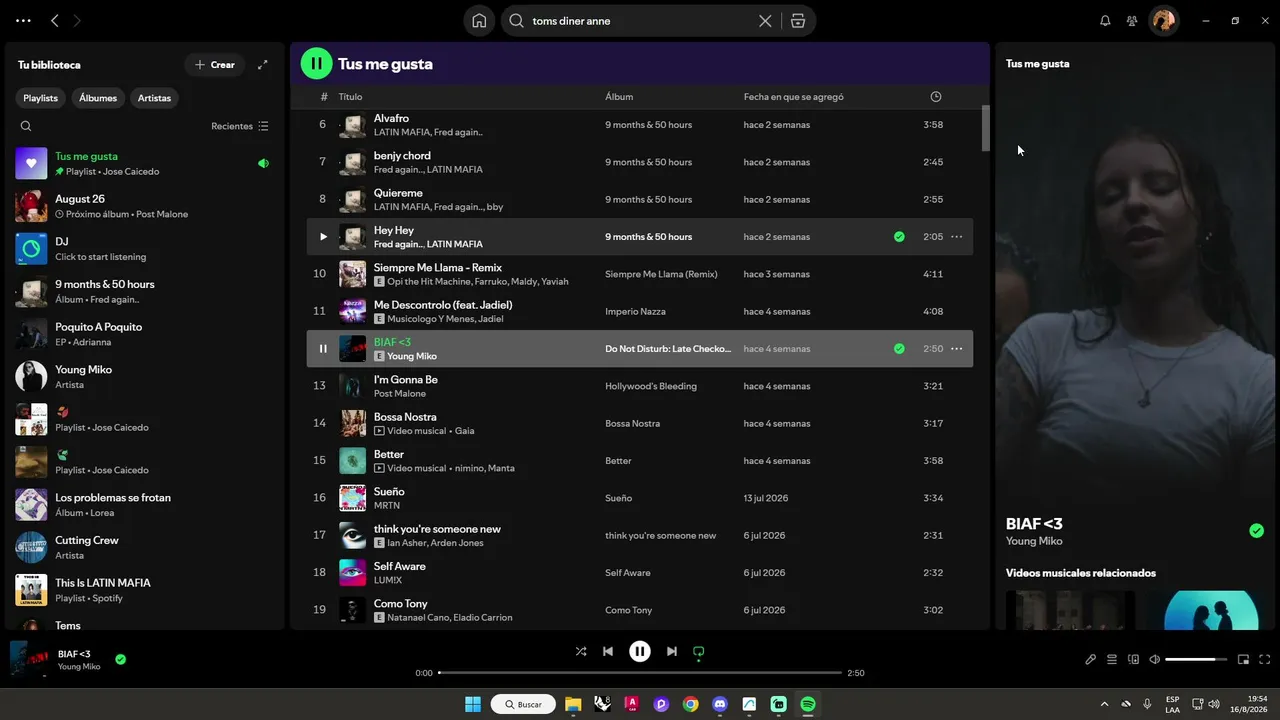
Task: Sort by the Álbum column header
Action: [x=619, y=97]
